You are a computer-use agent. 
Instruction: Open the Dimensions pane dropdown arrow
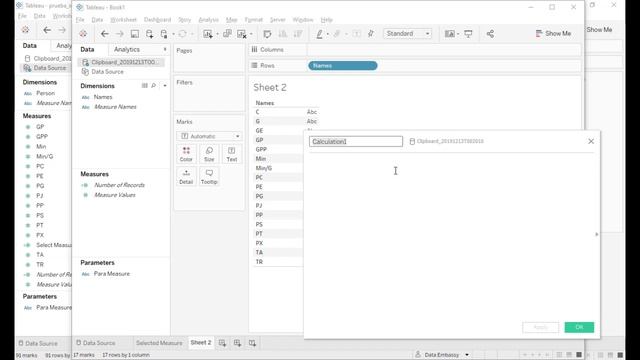[x=165, y=86]
